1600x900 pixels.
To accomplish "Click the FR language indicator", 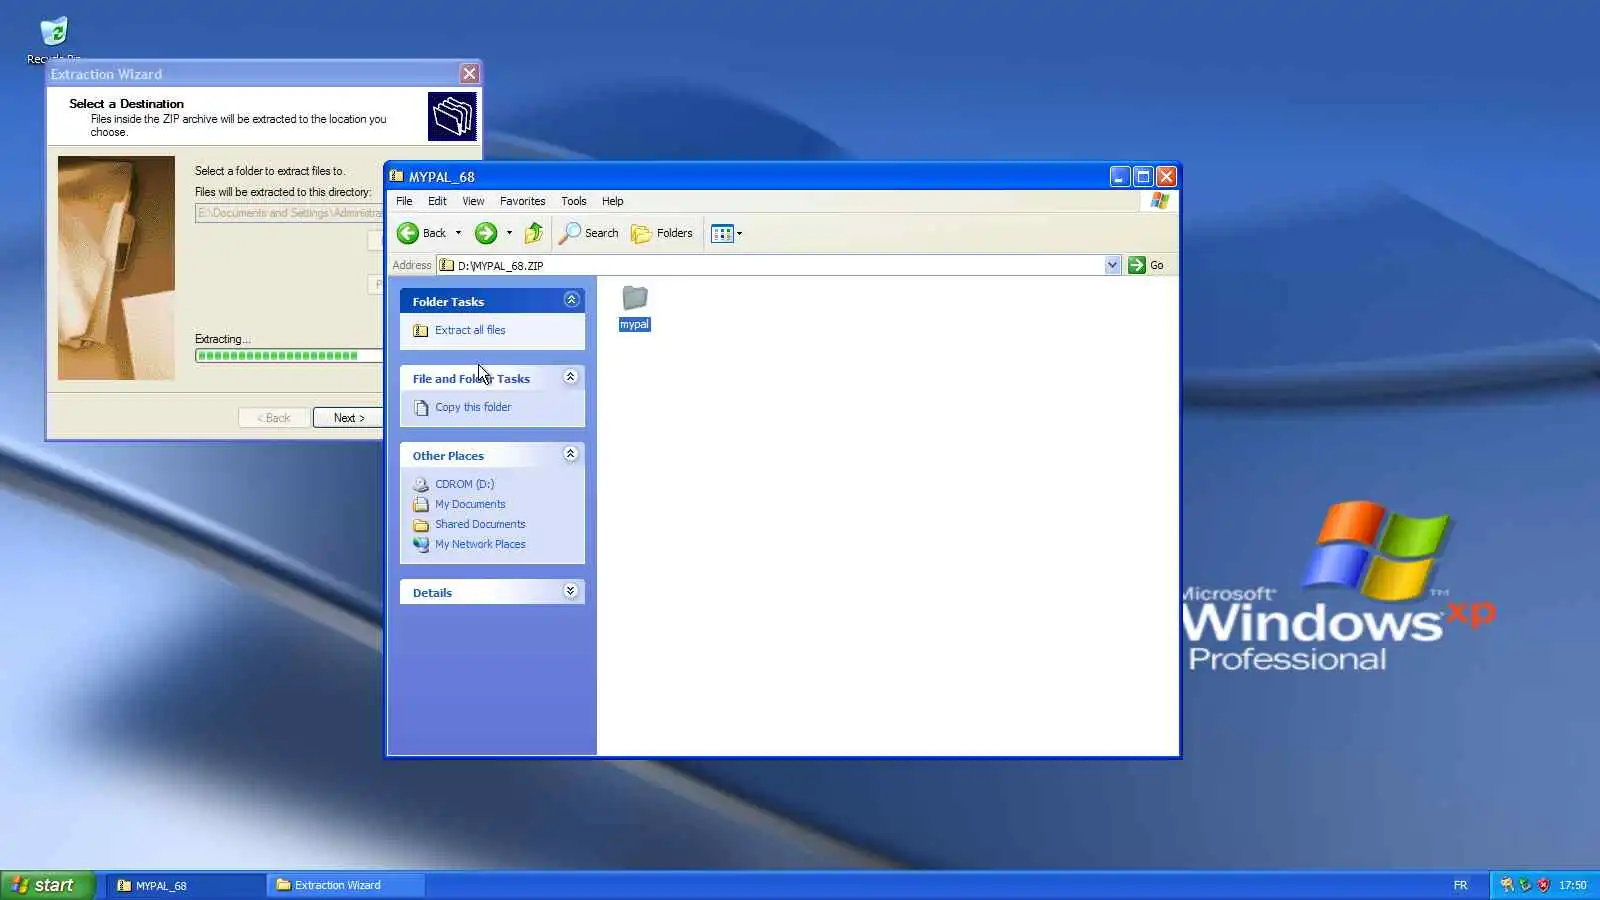I will [1460, 885].
